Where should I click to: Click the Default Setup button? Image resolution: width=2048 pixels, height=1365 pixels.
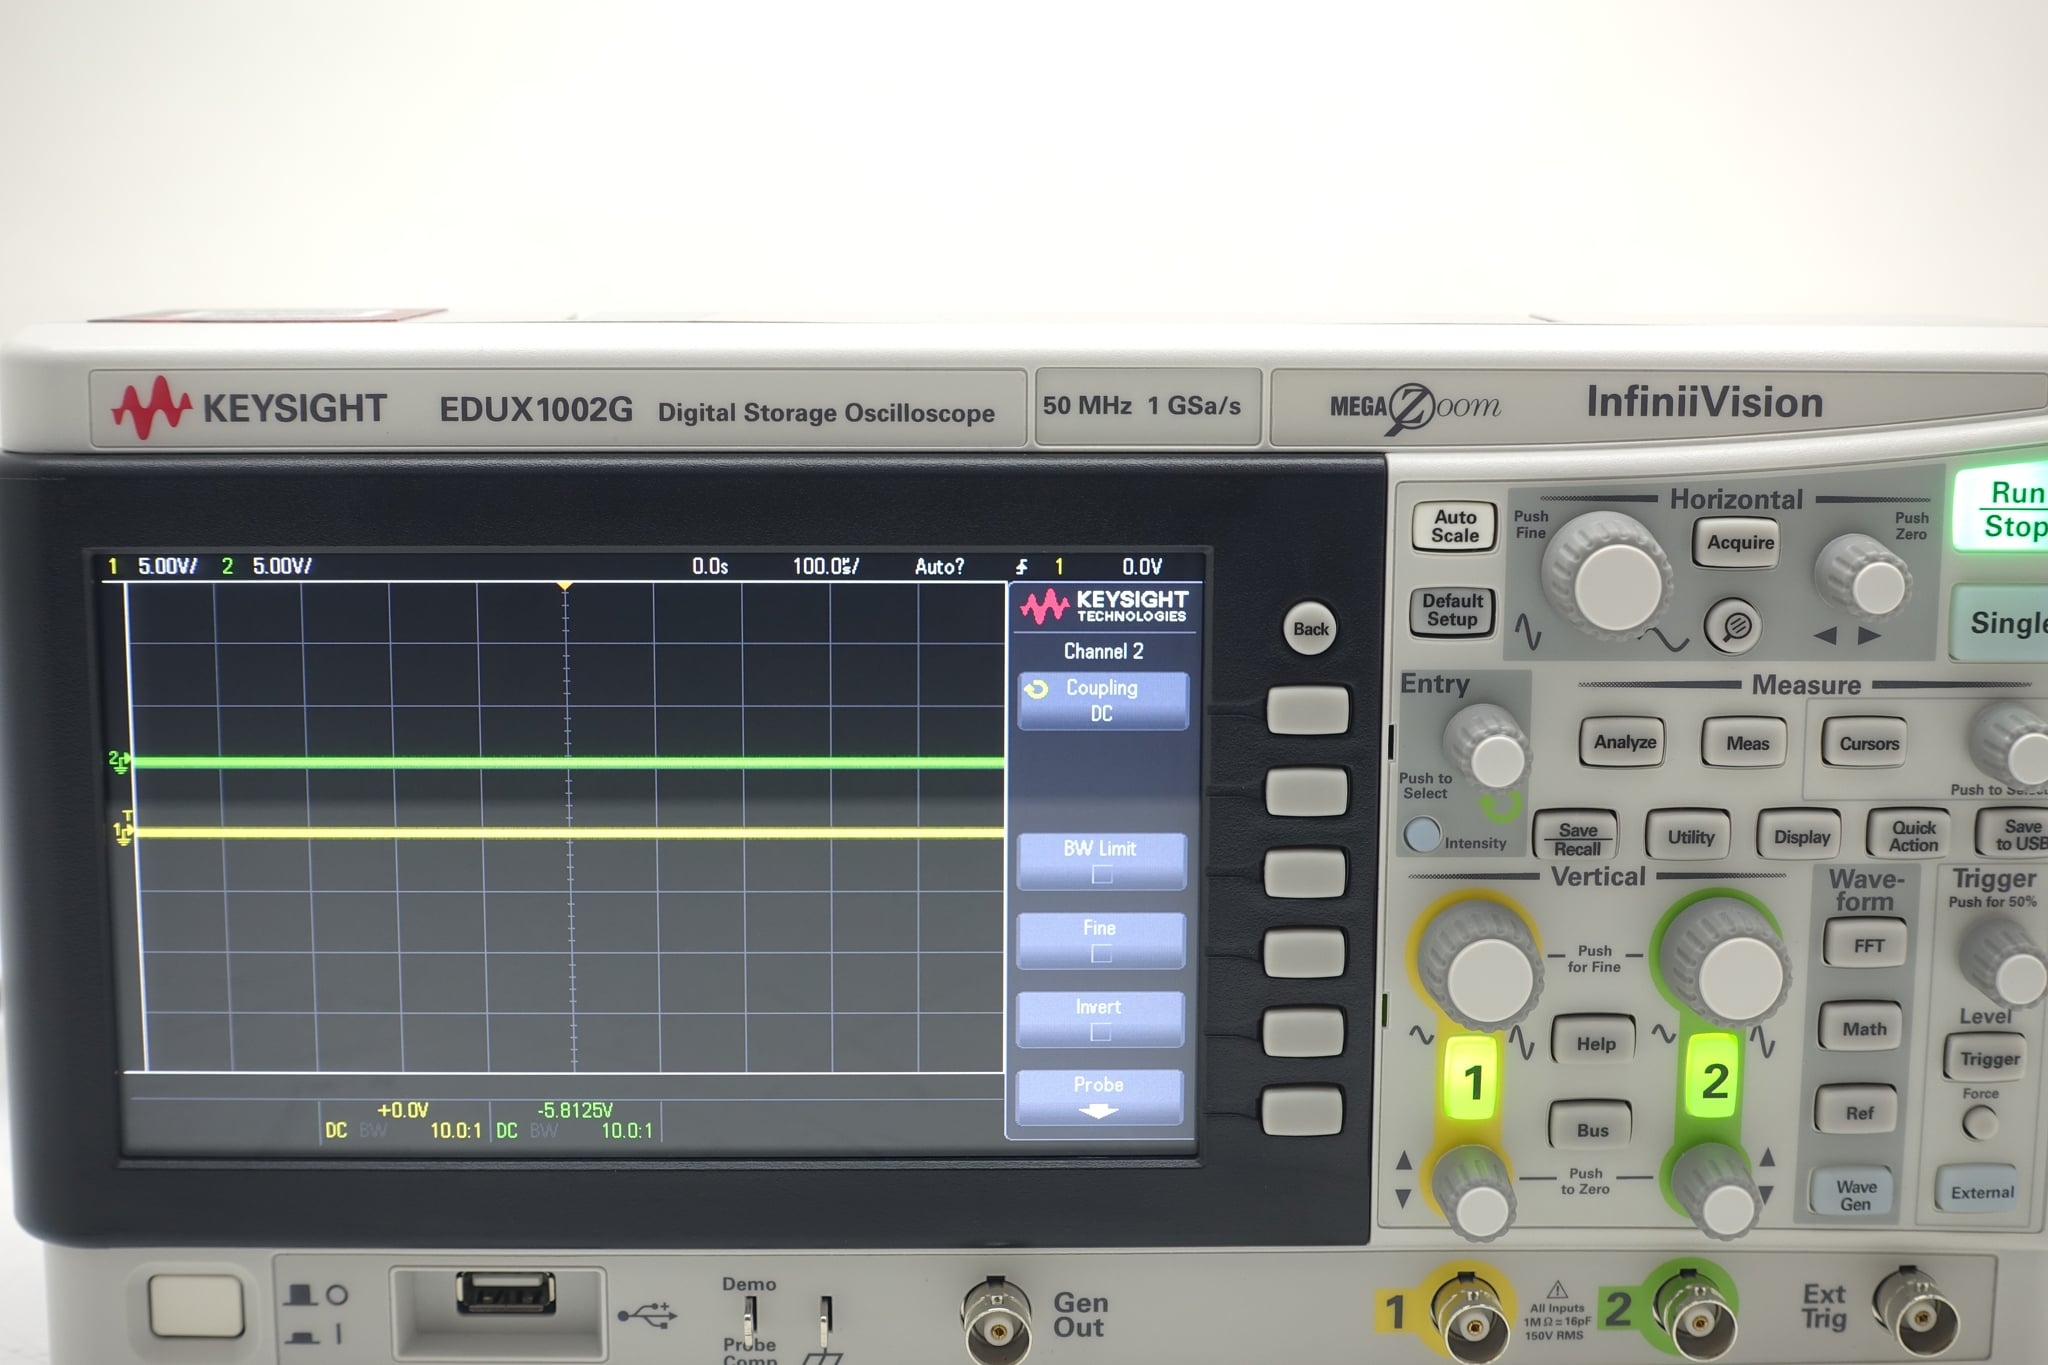pyautogui.click(x=1452, y=610)
